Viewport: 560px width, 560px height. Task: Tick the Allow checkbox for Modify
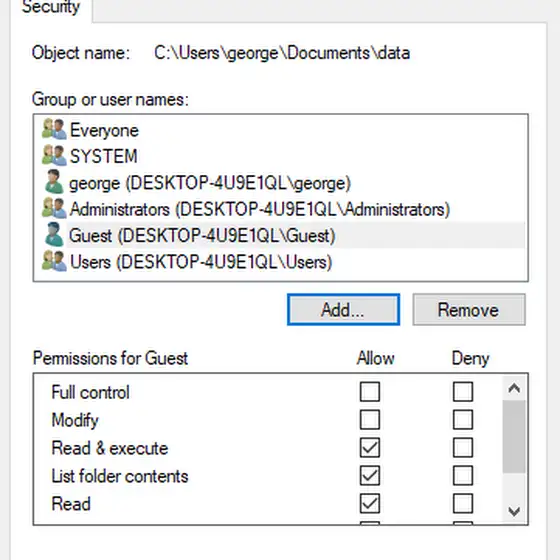click(370, 420)
